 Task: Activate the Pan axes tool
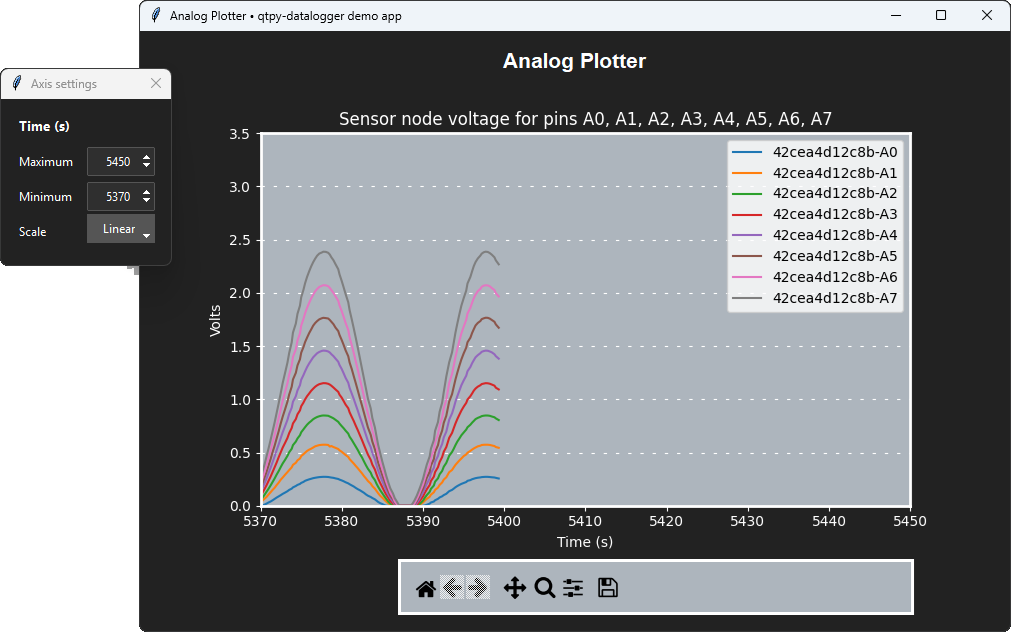click(515, 588)
